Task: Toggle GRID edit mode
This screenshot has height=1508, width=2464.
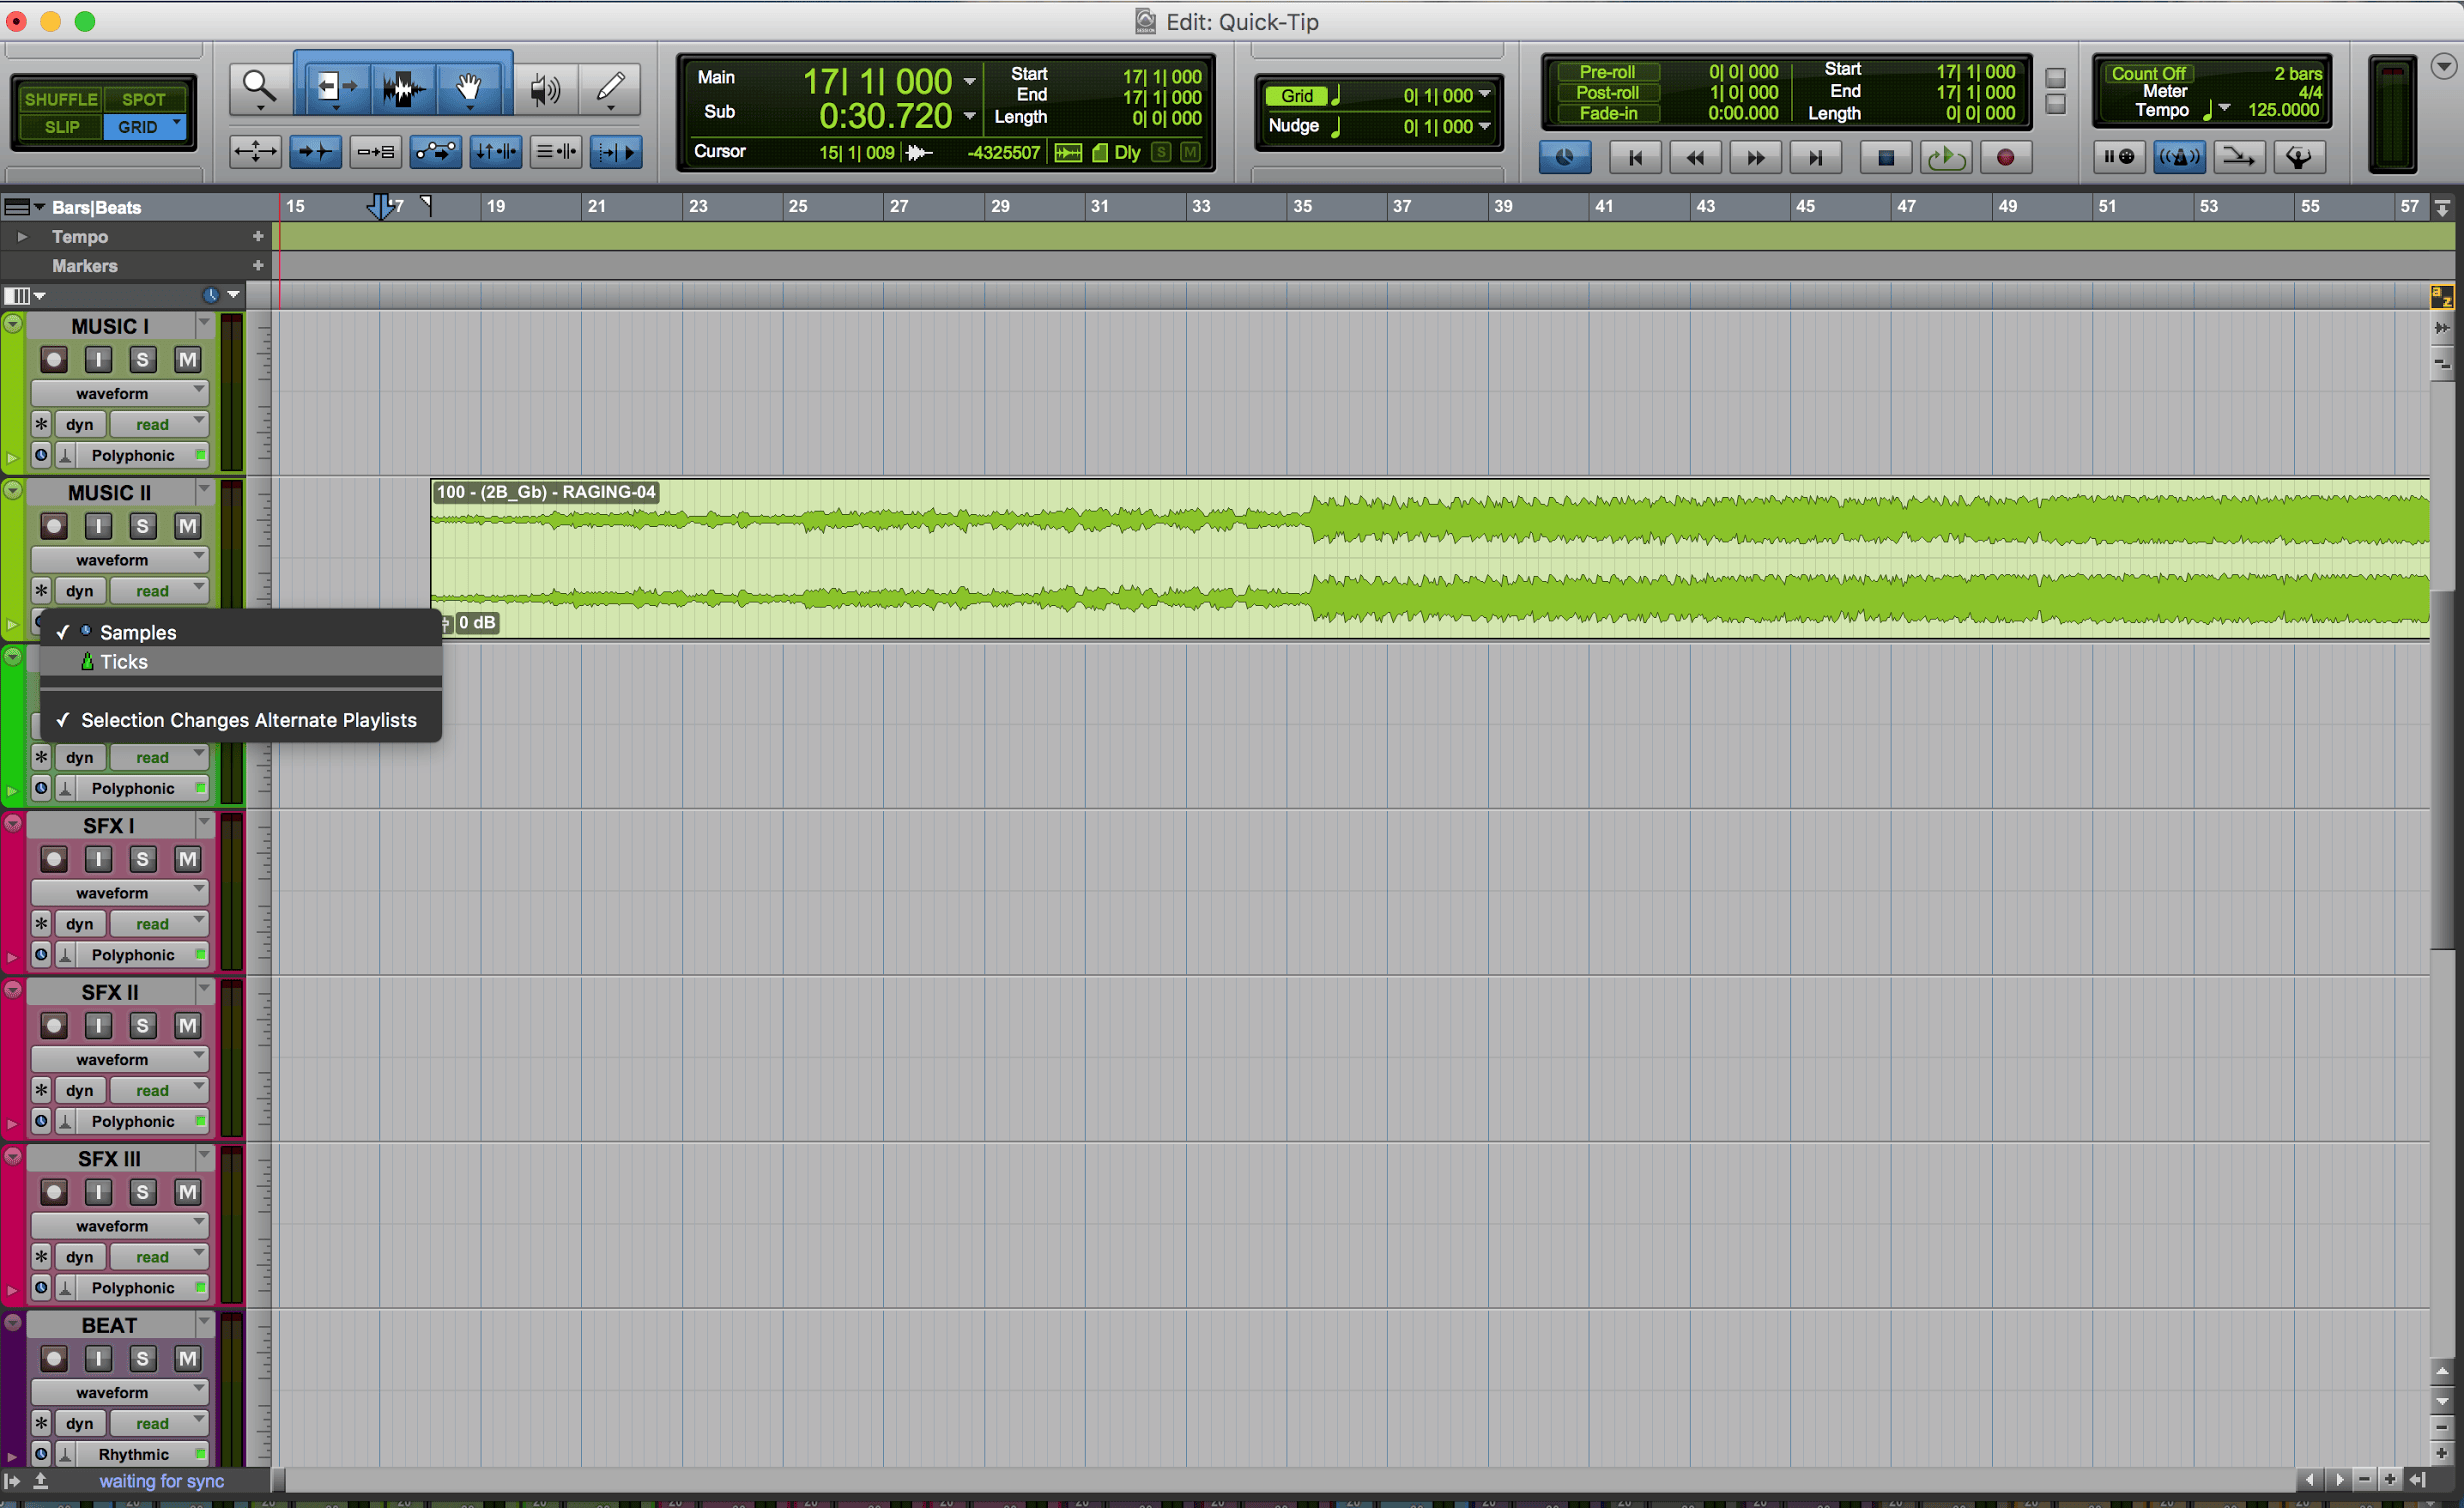Action: point(144,127)
